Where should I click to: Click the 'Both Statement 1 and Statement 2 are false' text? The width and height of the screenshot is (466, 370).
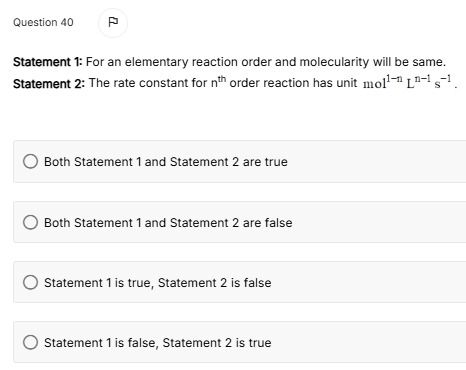168,223
